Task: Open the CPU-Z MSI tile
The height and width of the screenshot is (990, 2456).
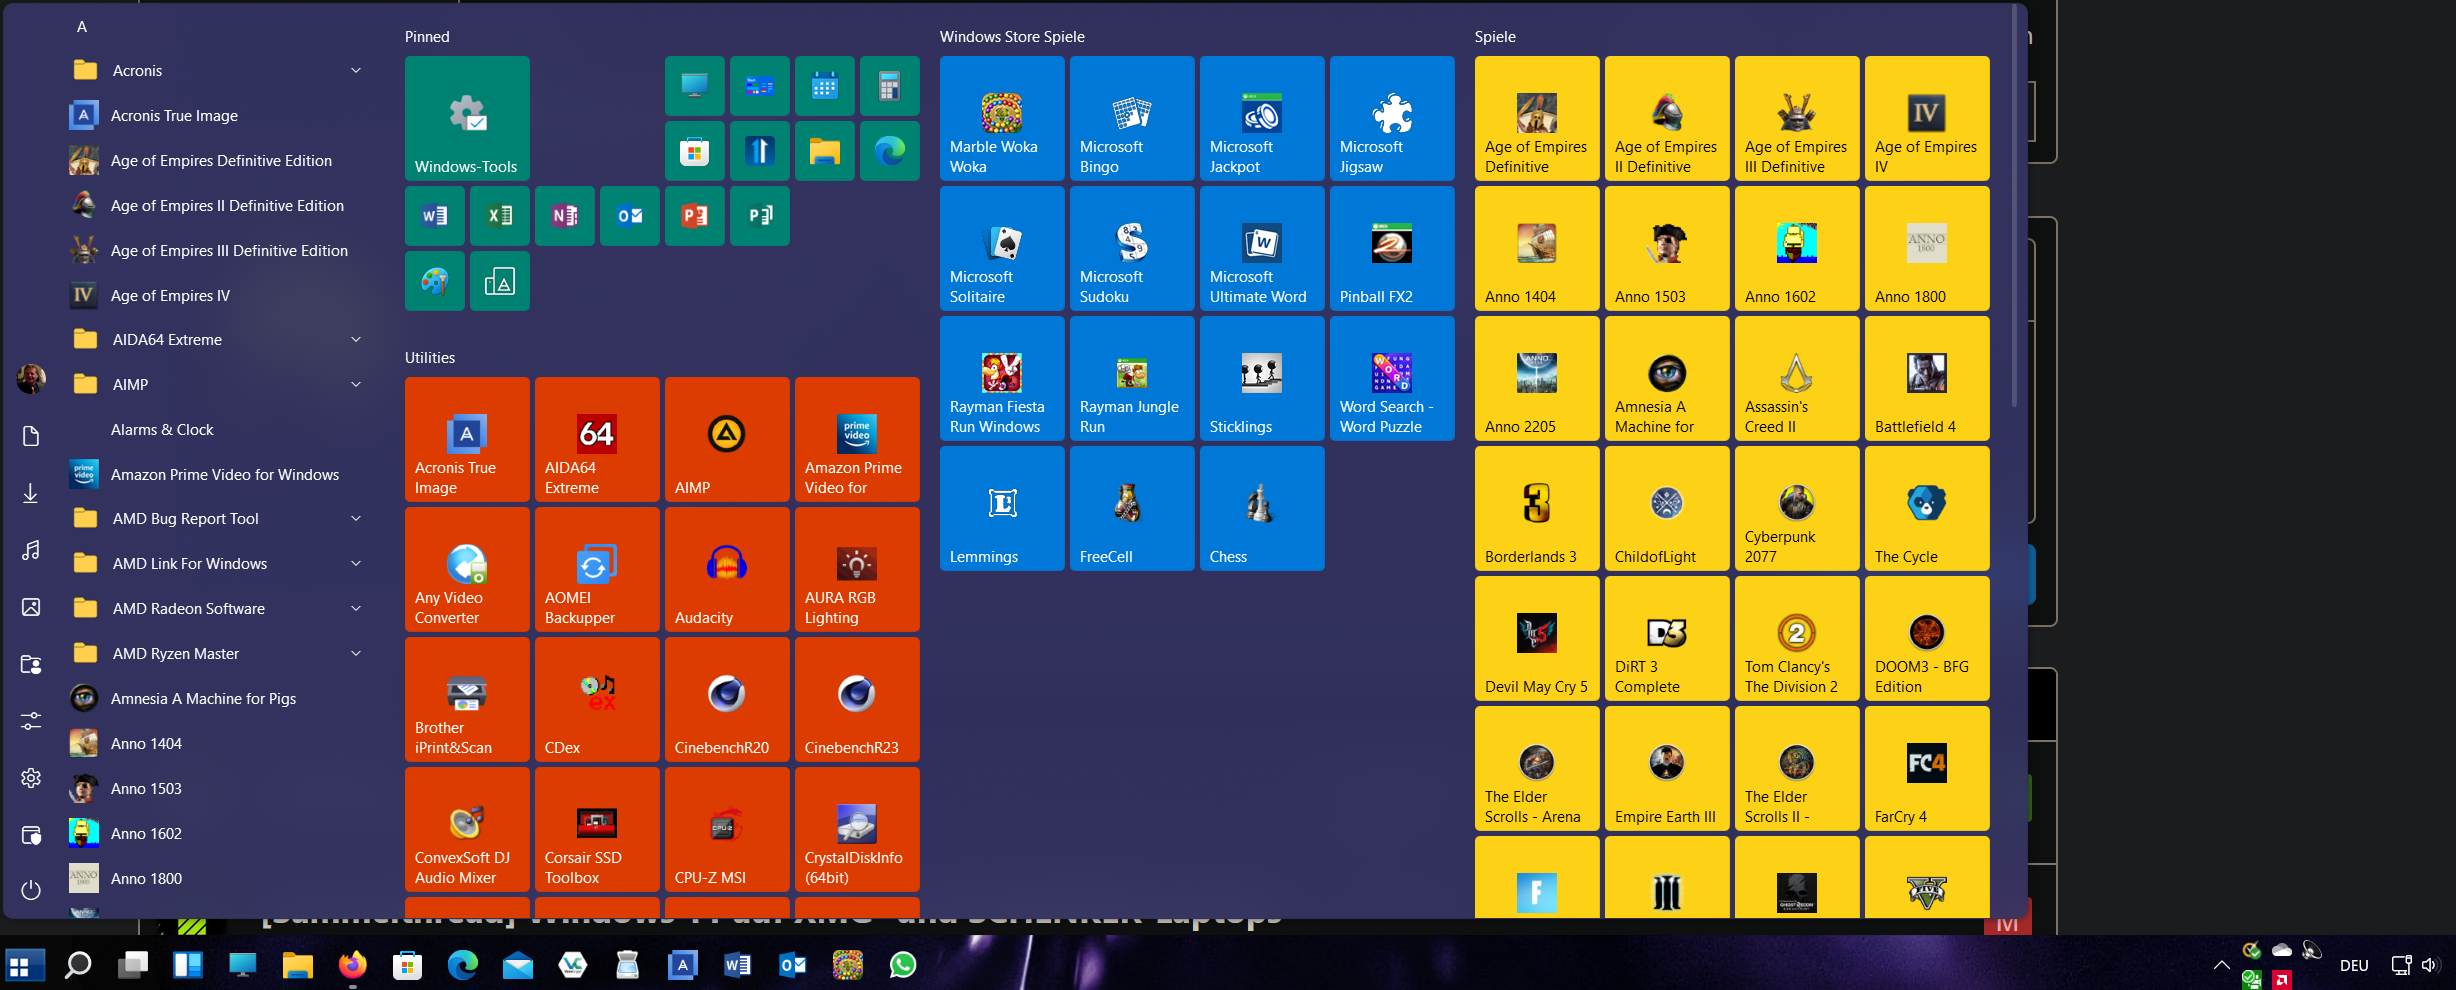Action: point(727,829)
